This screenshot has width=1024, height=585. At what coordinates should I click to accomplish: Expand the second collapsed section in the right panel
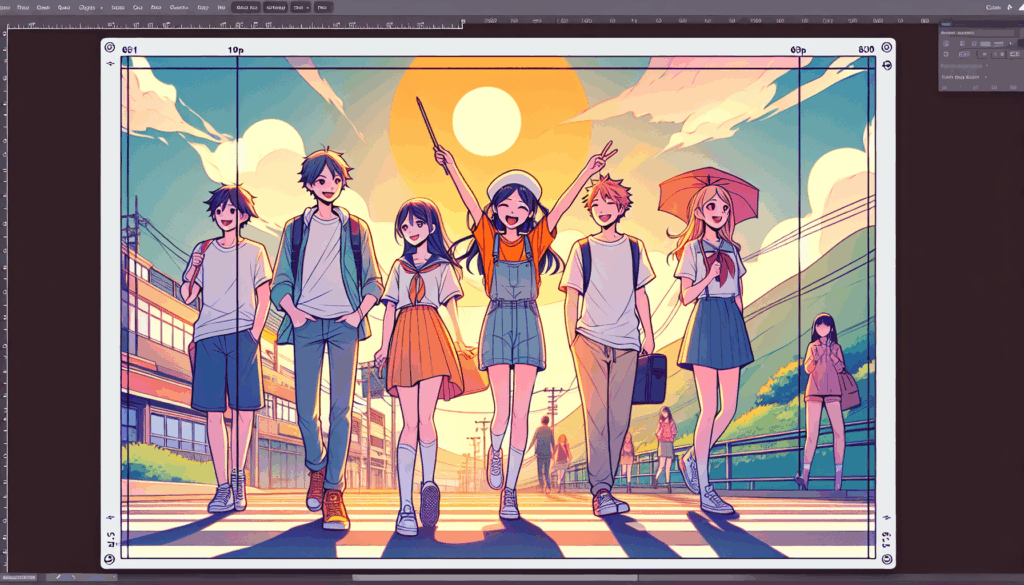(x=964, y=76)
